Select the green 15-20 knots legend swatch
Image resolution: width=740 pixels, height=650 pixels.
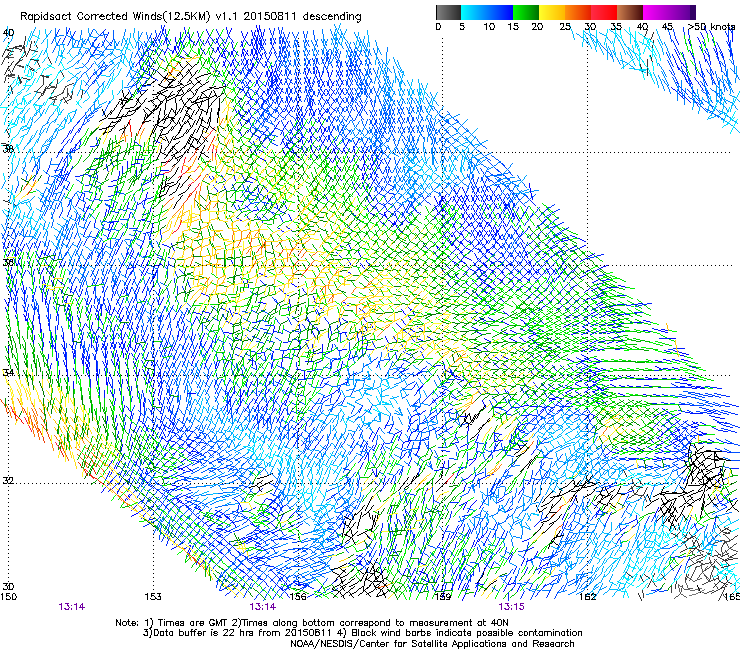tap(526, 12)
